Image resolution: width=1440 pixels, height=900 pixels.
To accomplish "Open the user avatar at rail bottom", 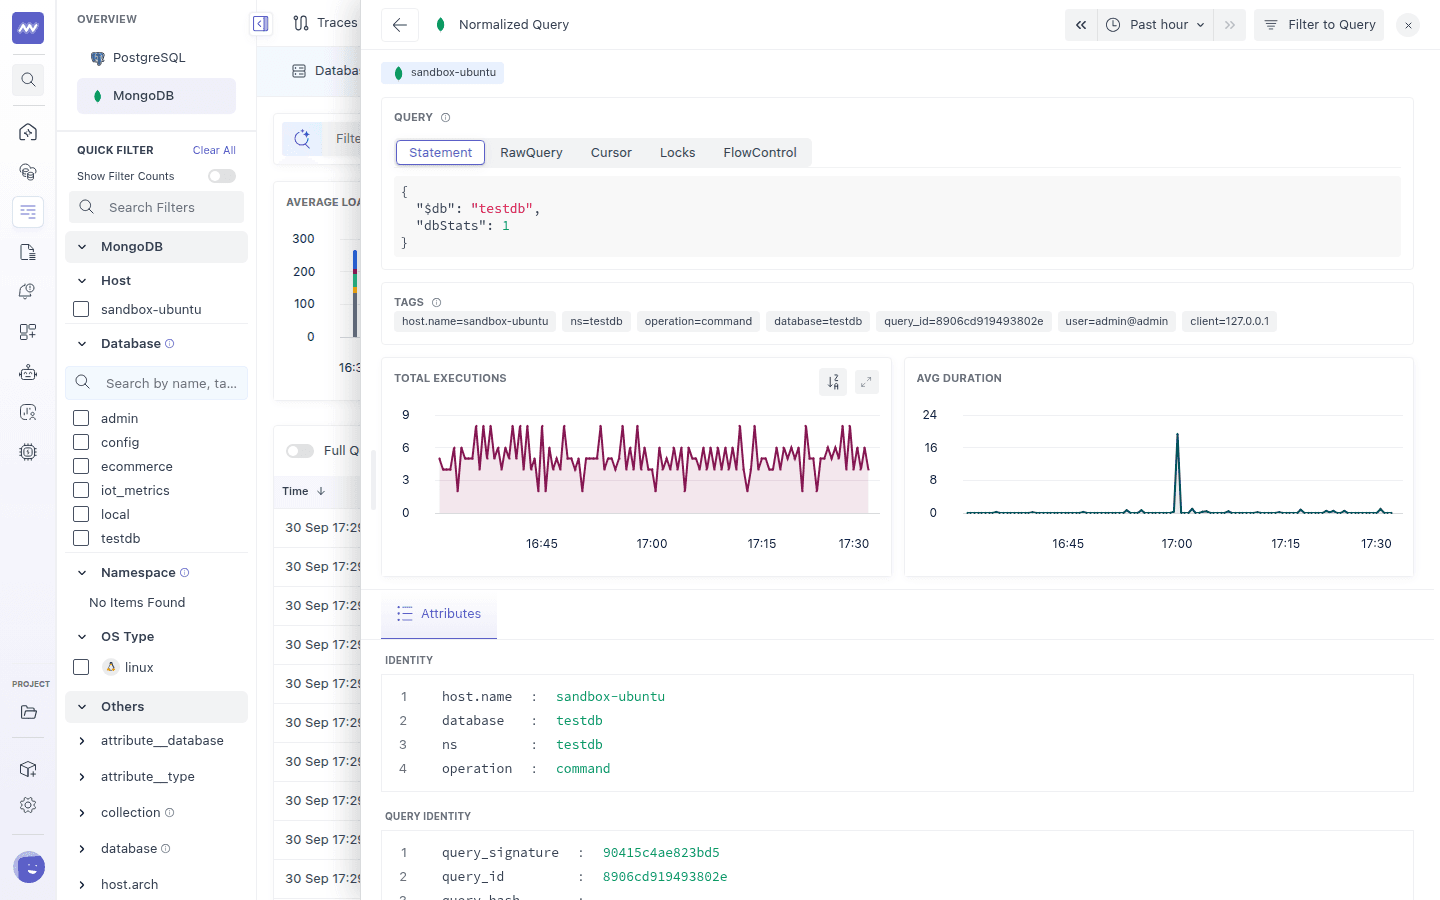I will [x=29, y=867].
